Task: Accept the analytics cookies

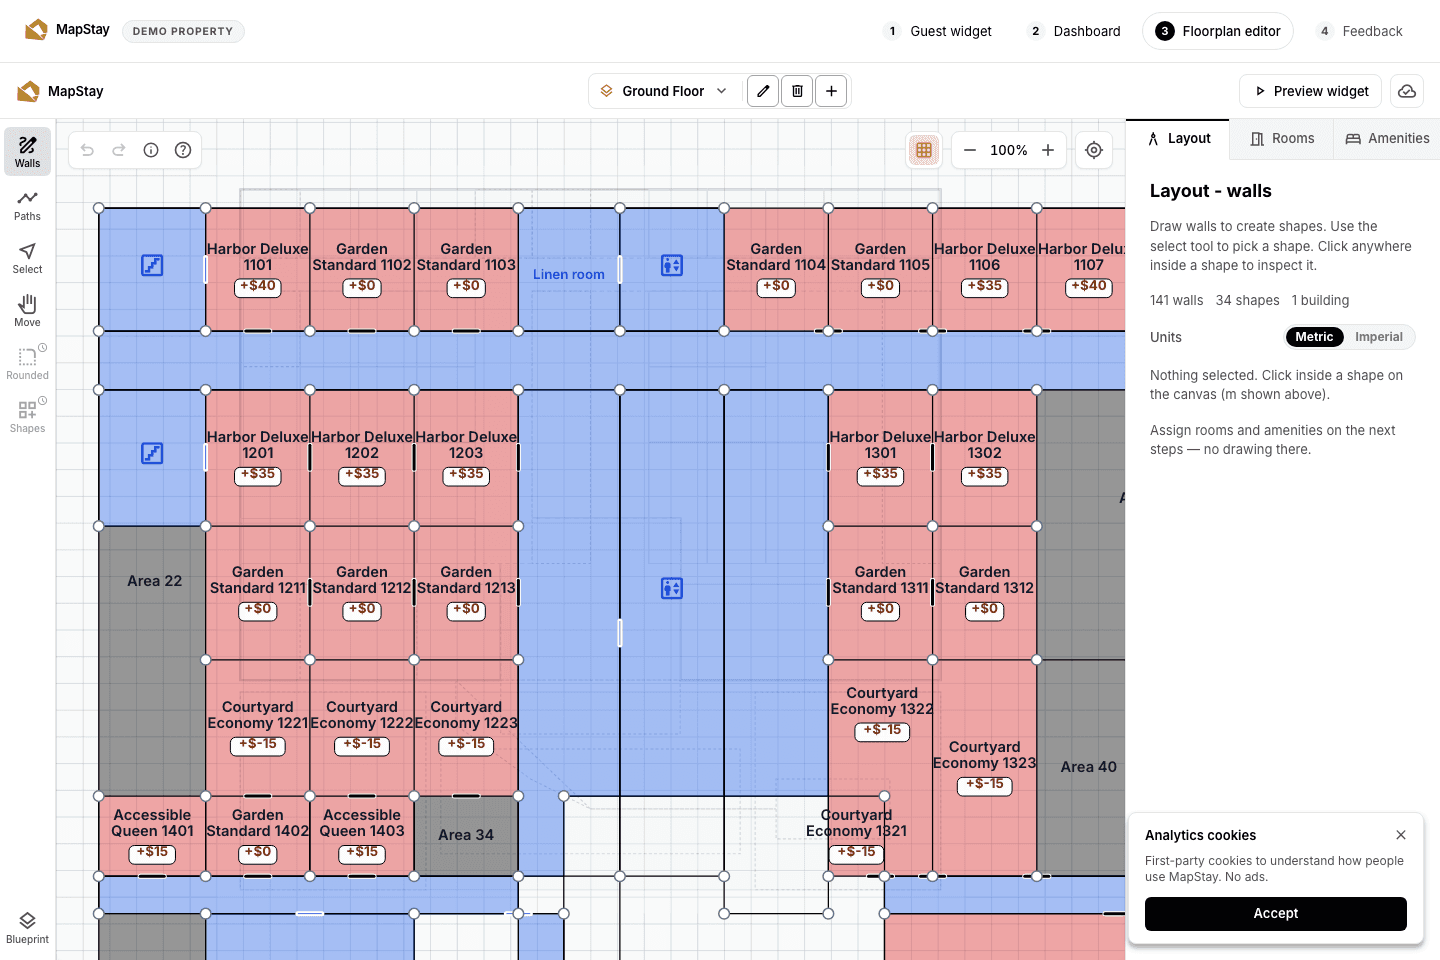Action: [x=1276, y=914]
